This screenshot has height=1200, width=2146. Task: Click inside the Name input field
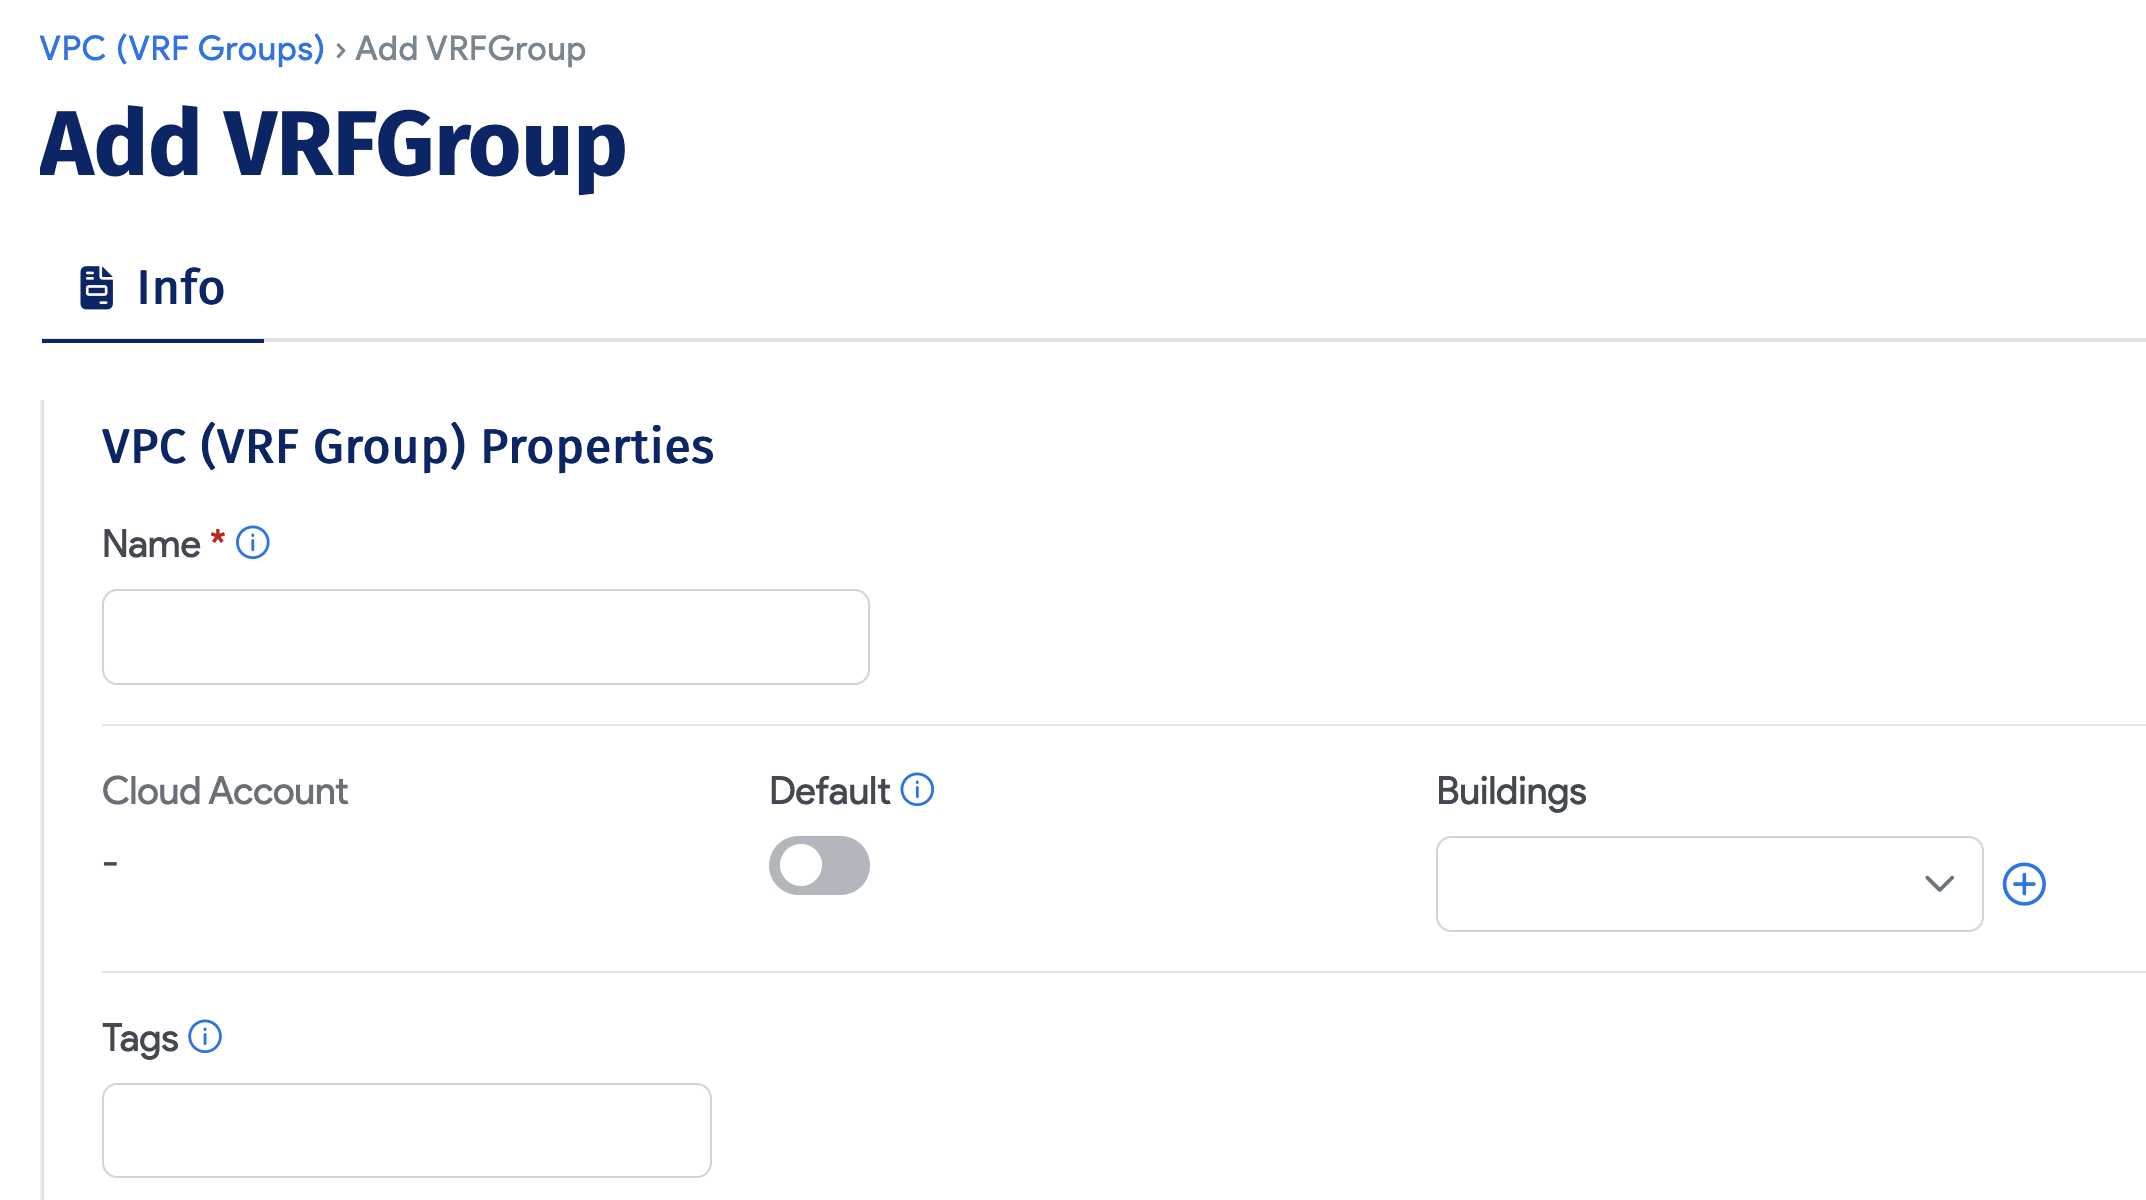484,637
